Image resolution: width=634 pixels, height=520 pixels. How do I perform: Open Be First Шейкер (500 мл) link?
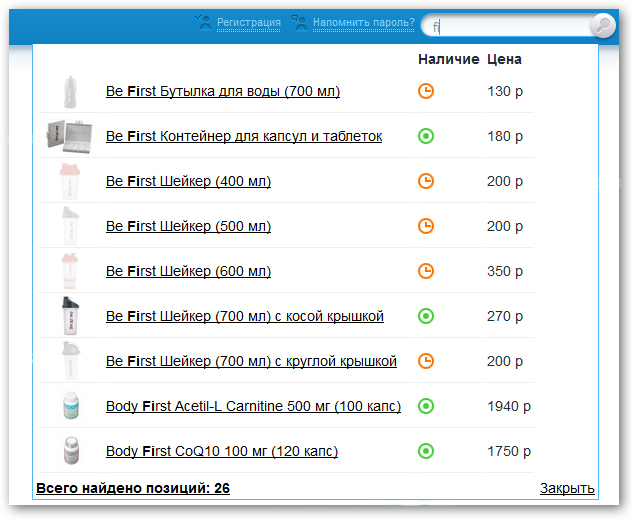pyautogui.click(x=188, y=226)
